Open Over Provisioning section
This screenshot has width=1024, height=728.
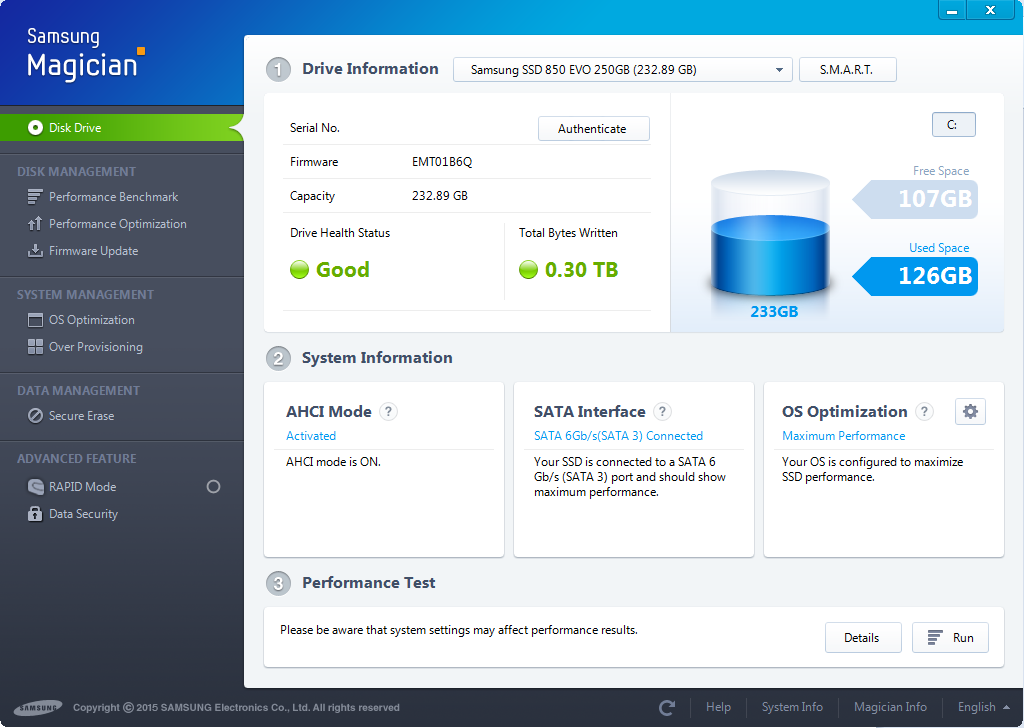pos(95,347)
